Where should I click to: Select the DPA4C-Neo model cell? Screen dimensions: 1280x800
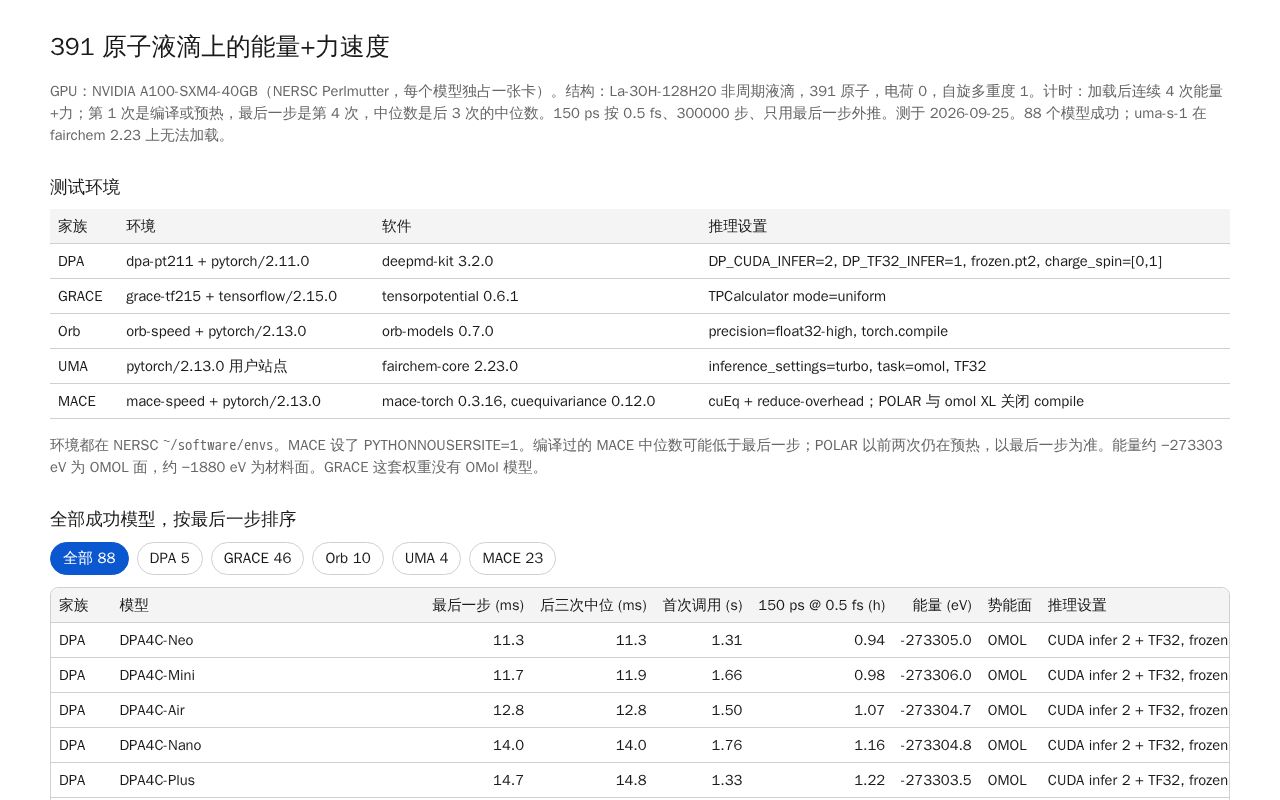(x=156, y=640)
